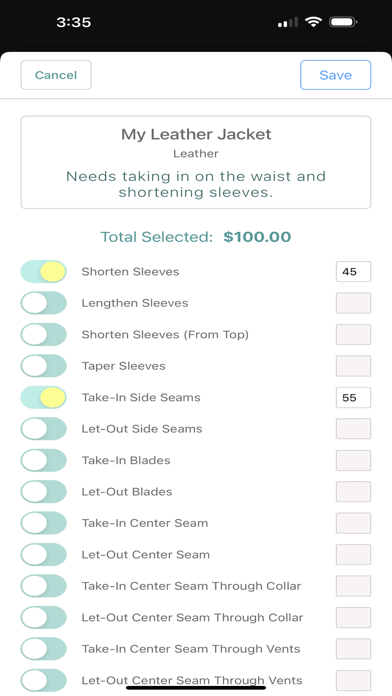Tap the Wi-Fi status bar icon
The height and width of the screenshot is (696, 392).
point(313,22)
